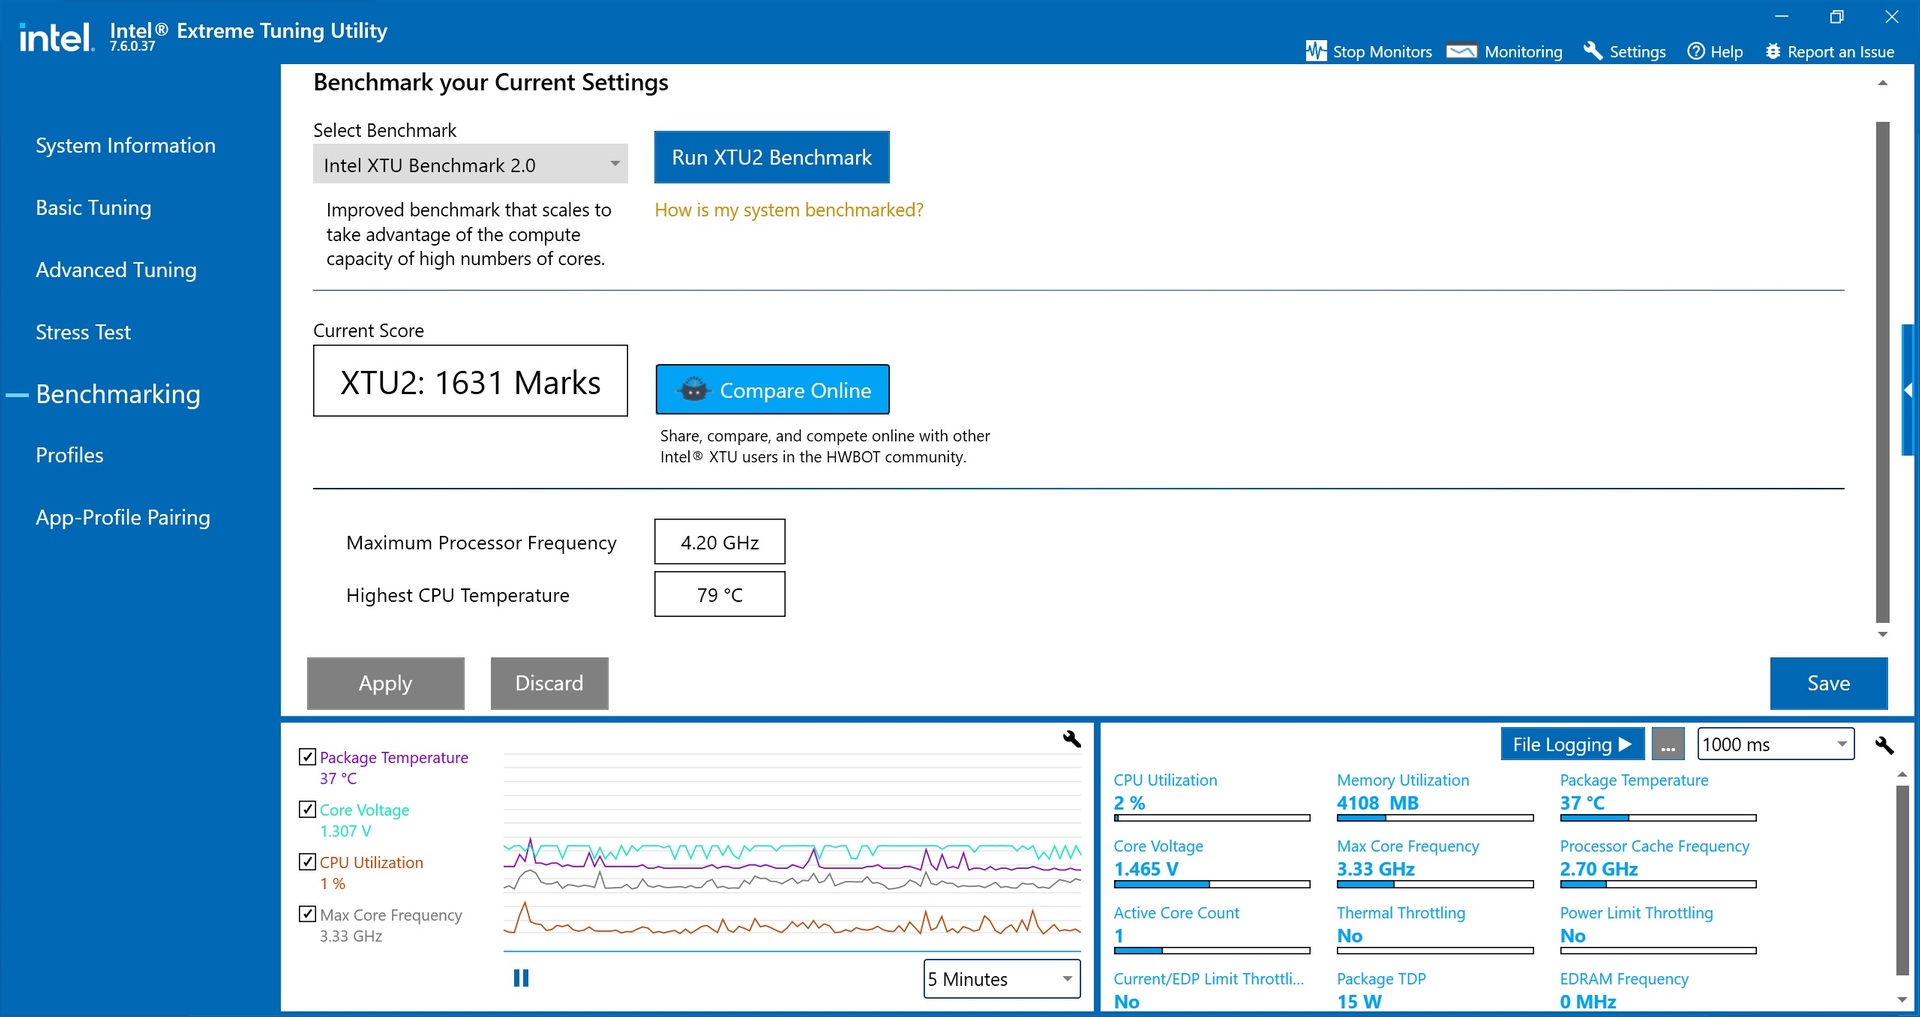Click Stop Monitors label
The height and width of the screenshot is (1017, 1920).
(1382, 52)
